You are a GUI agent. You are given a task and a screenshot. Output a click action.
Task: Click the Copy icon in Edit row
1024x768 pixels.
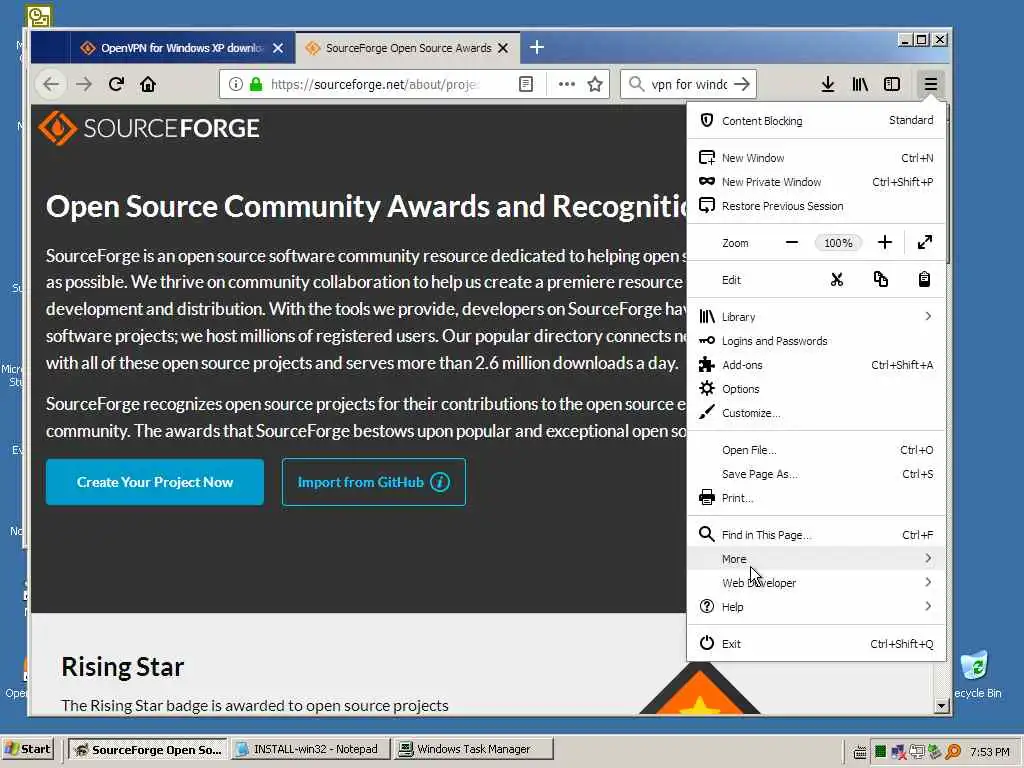[x=880, y=280]
